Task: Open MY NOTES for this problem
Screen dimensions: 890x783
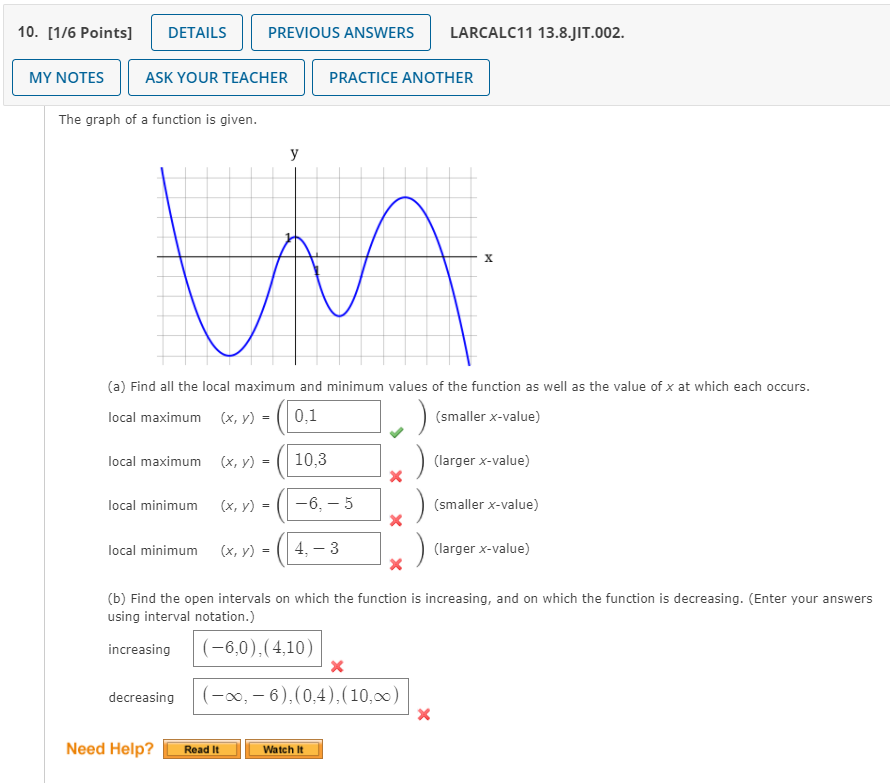Action: click(66, 77)
